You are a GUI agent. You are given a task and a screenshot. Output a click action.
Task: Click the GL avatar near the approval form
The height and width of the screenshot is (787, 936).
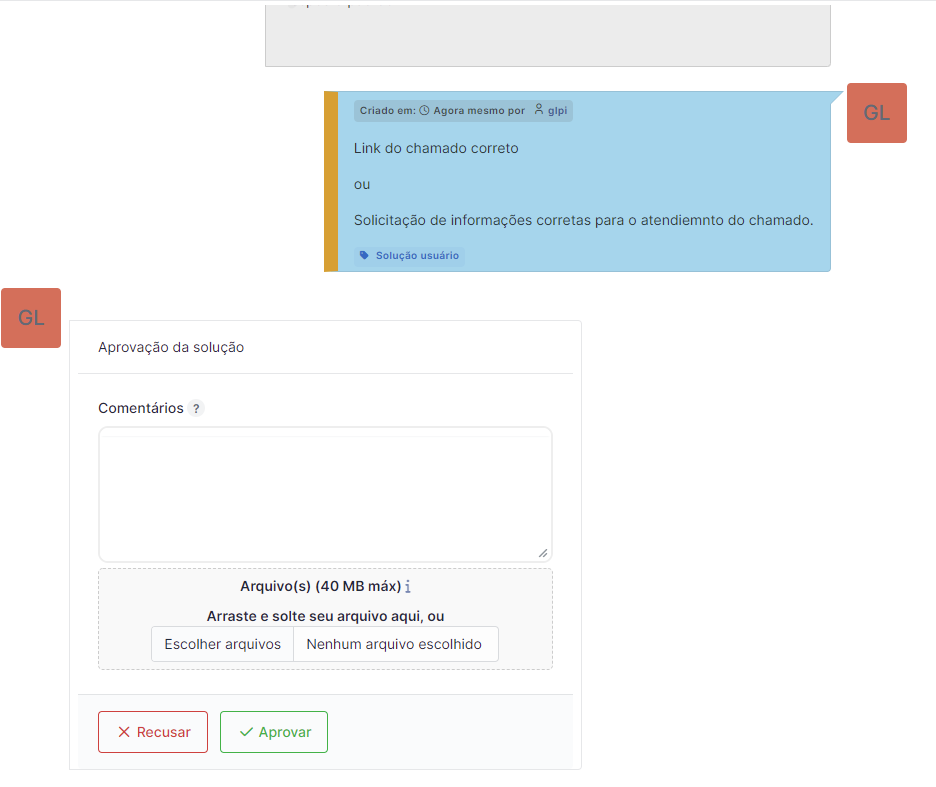[x=31, y=317]
